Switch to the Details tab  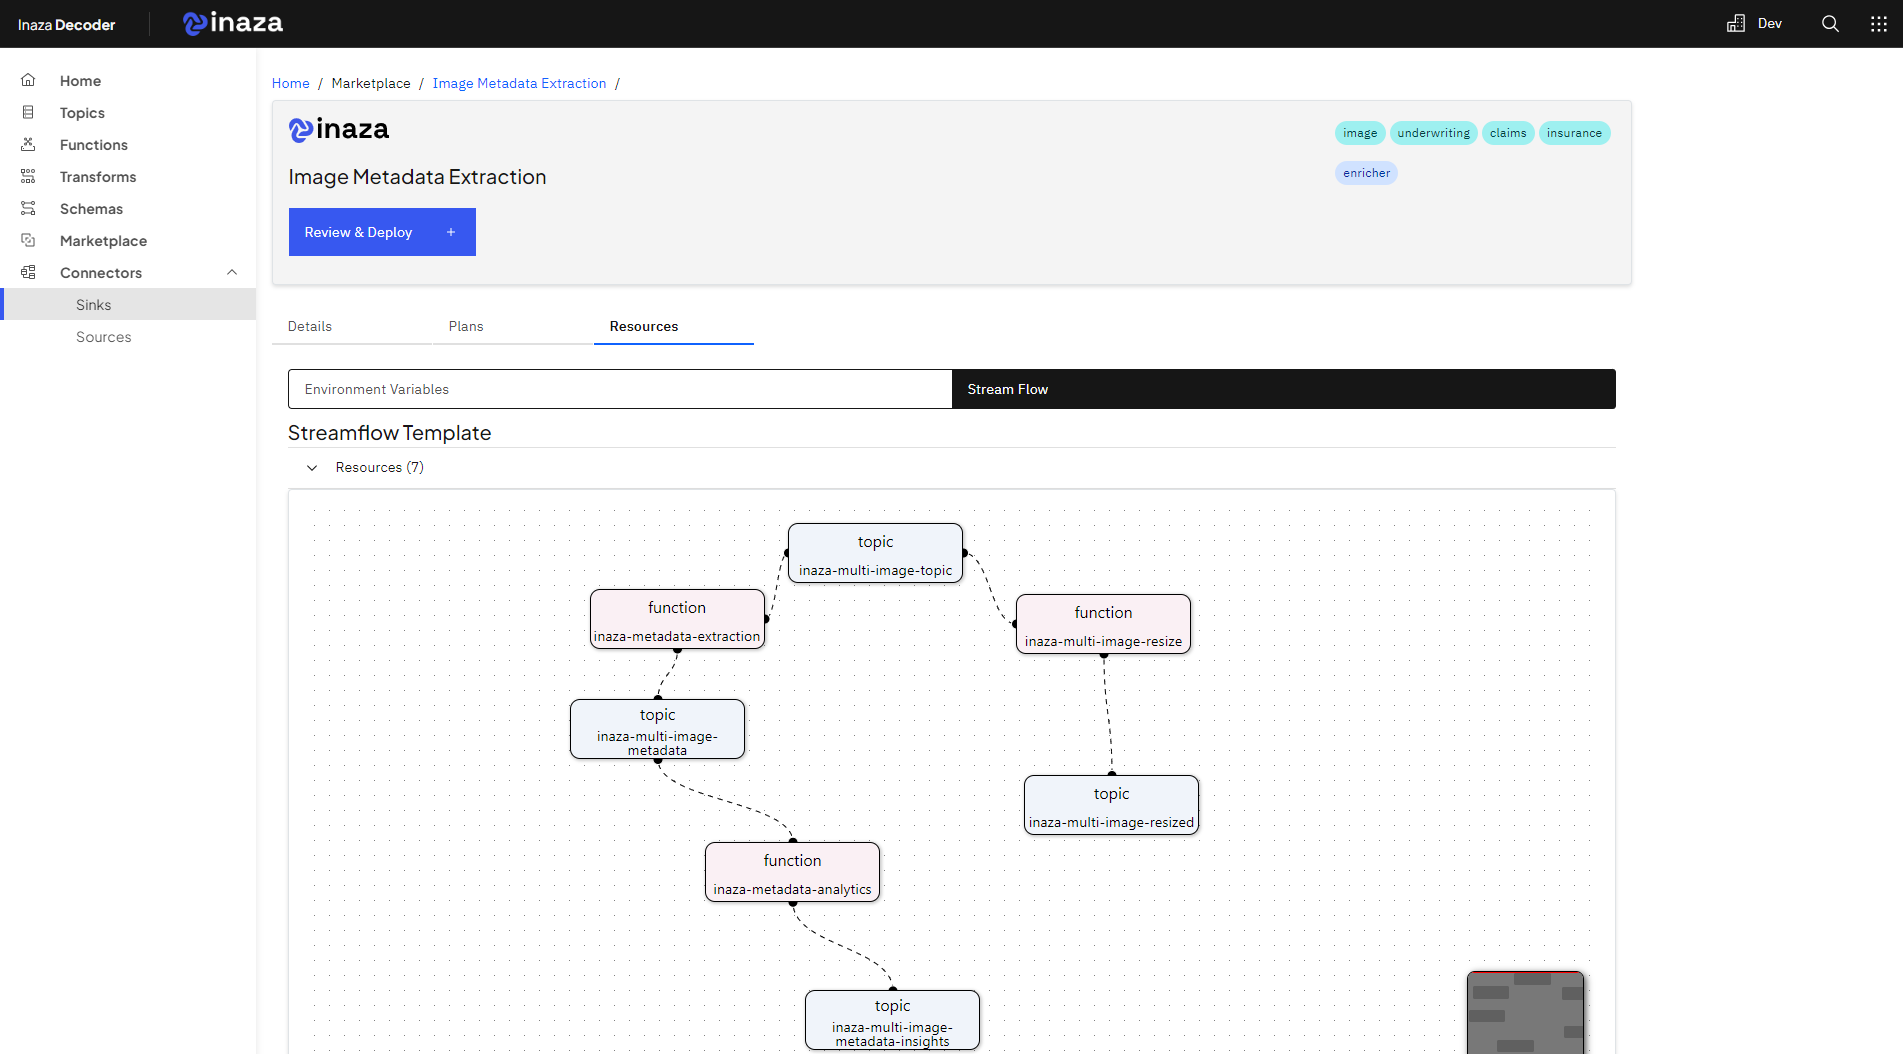point(309,326)
